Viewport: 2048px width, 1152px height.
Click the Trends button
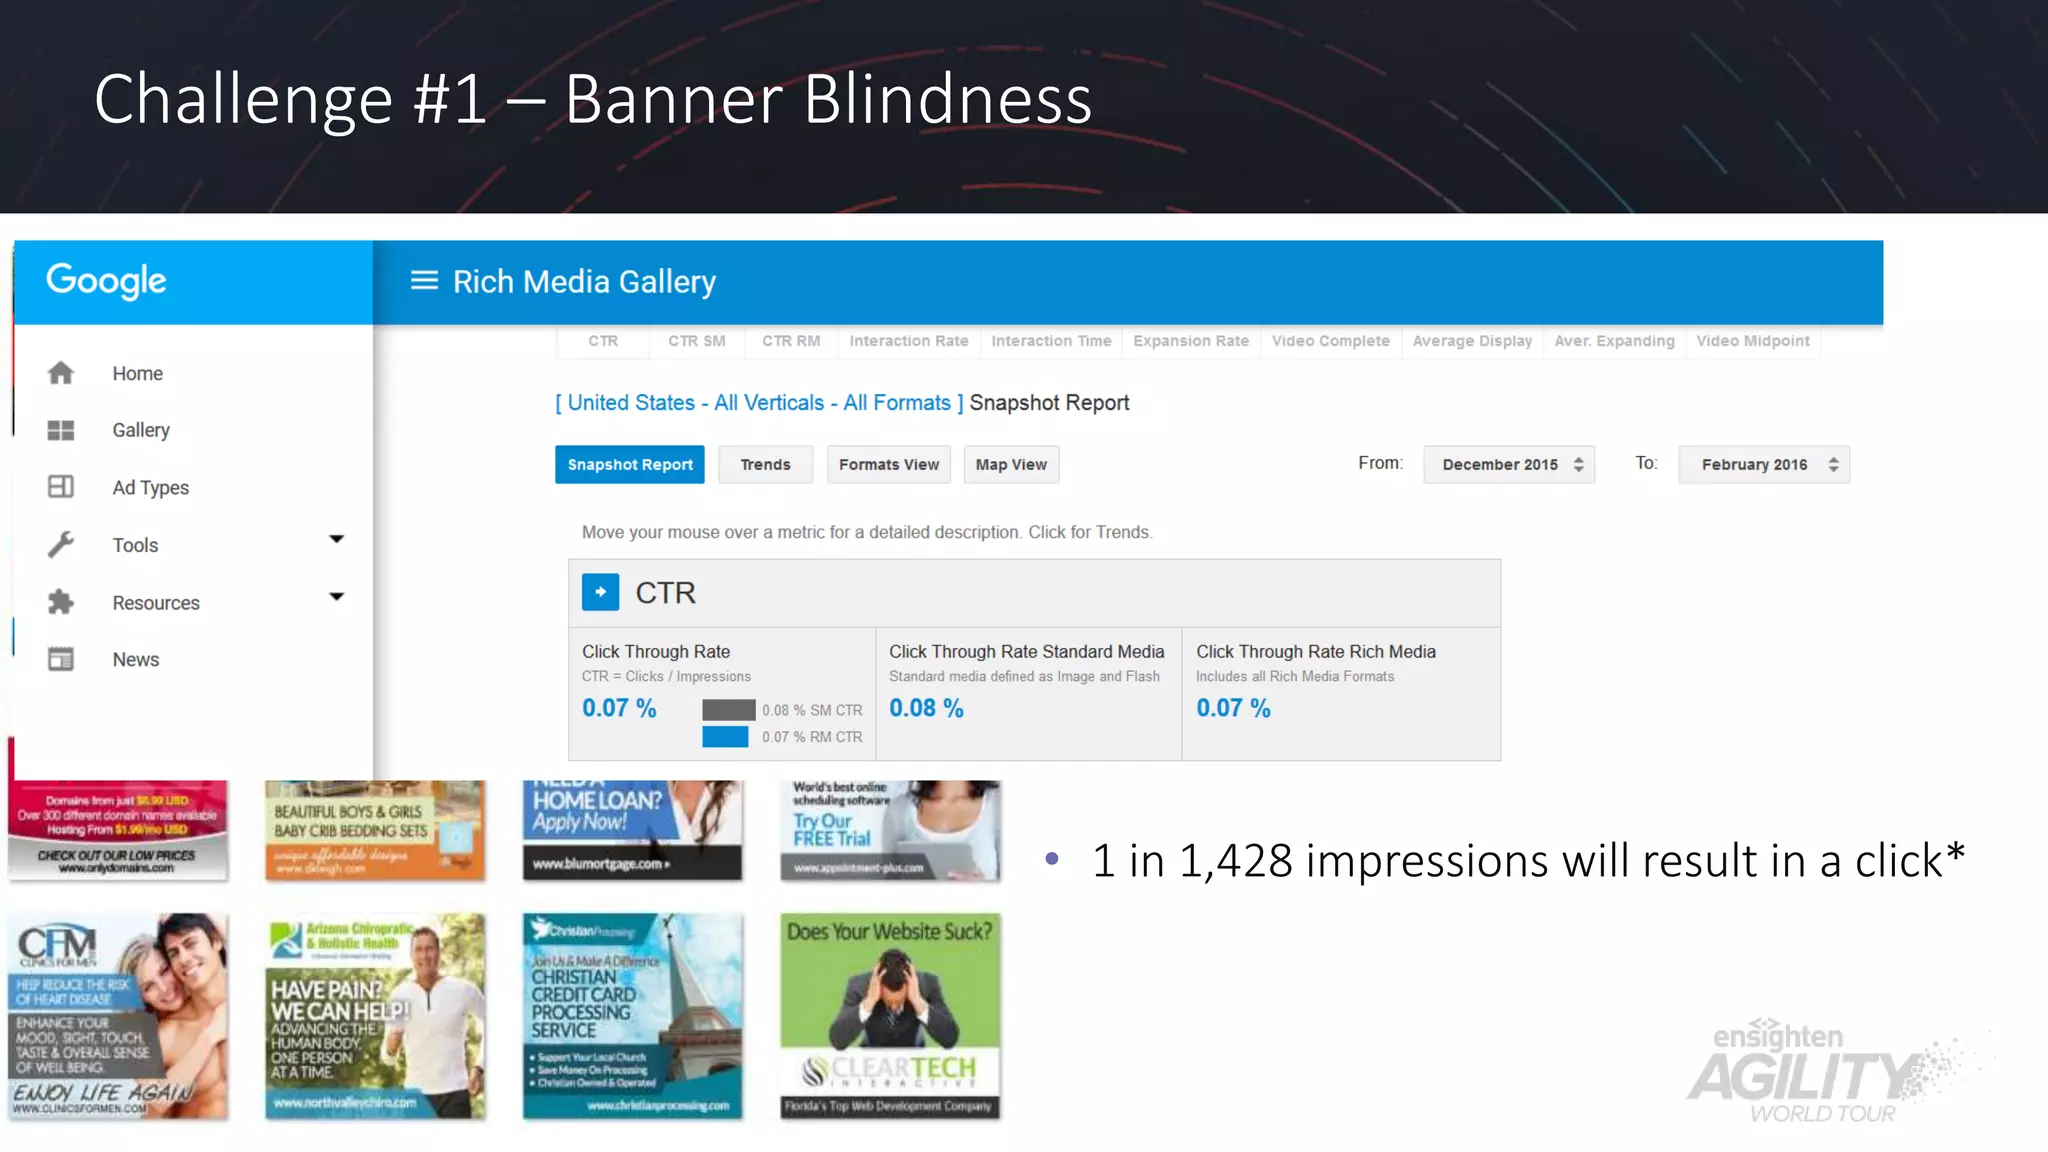click(x=766, y=464)
